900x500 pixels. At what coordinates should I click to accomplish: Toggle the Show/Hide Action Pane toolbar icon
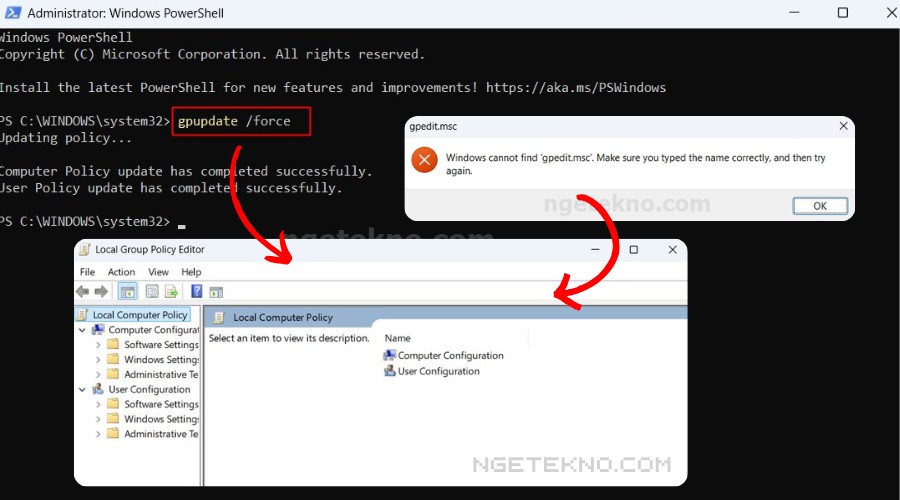(216, 292)
